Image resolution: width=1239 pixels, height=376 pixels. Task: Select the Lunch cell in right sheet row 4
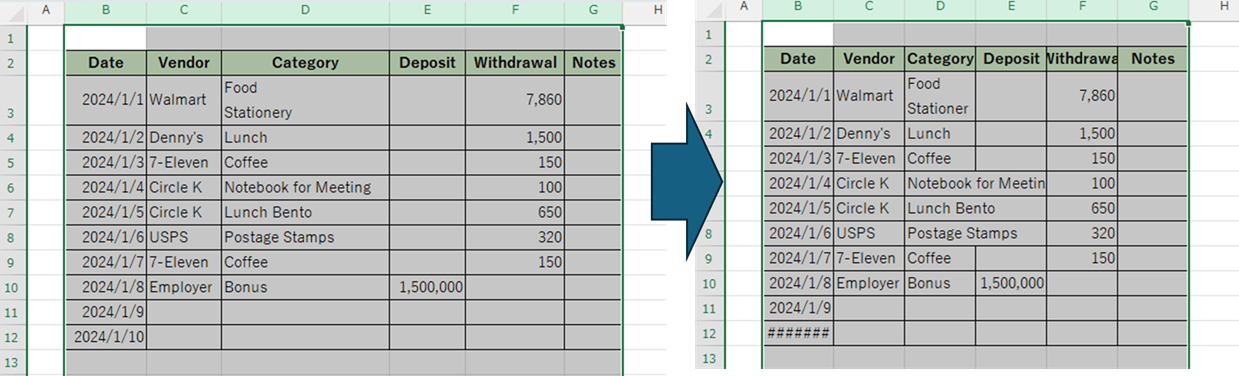[x=940, y=134]
